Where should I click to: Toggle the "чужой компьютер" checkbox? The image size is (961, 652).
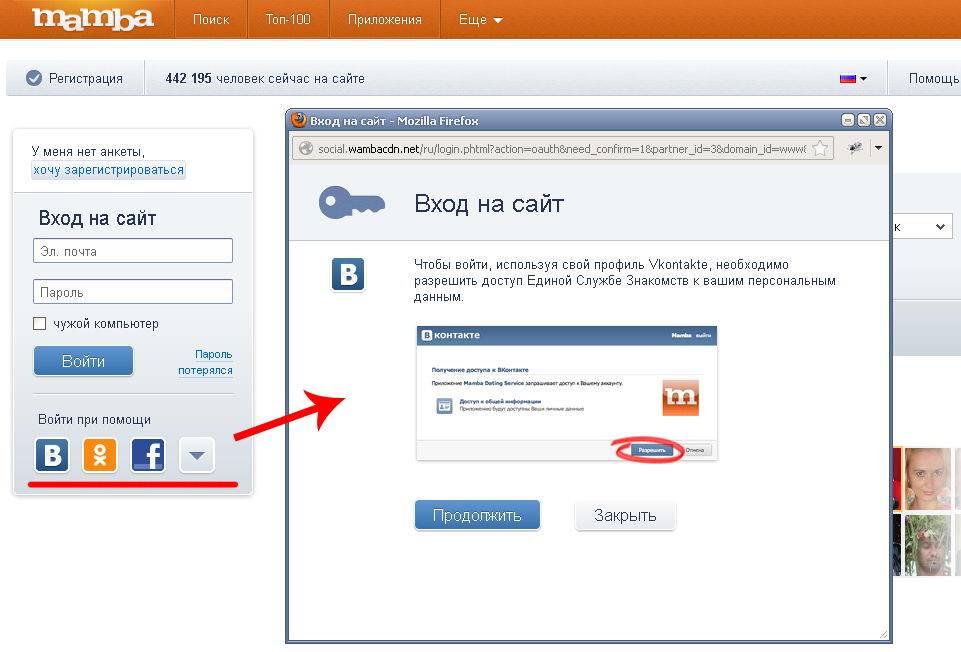point(40,324)
